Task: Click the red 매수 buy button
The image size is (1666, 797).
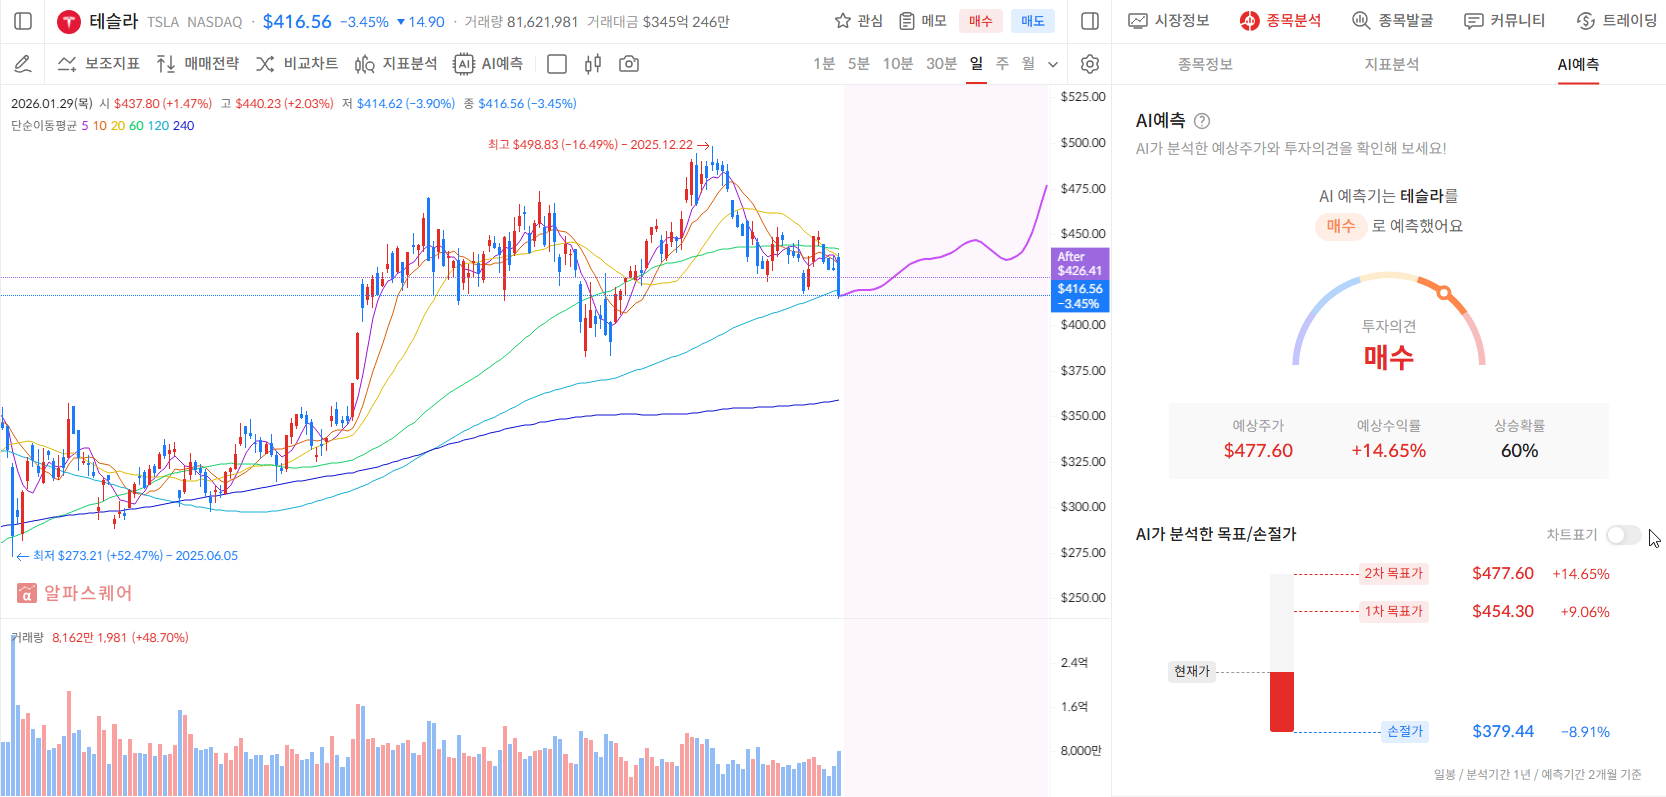Action: tap(980, 21)
